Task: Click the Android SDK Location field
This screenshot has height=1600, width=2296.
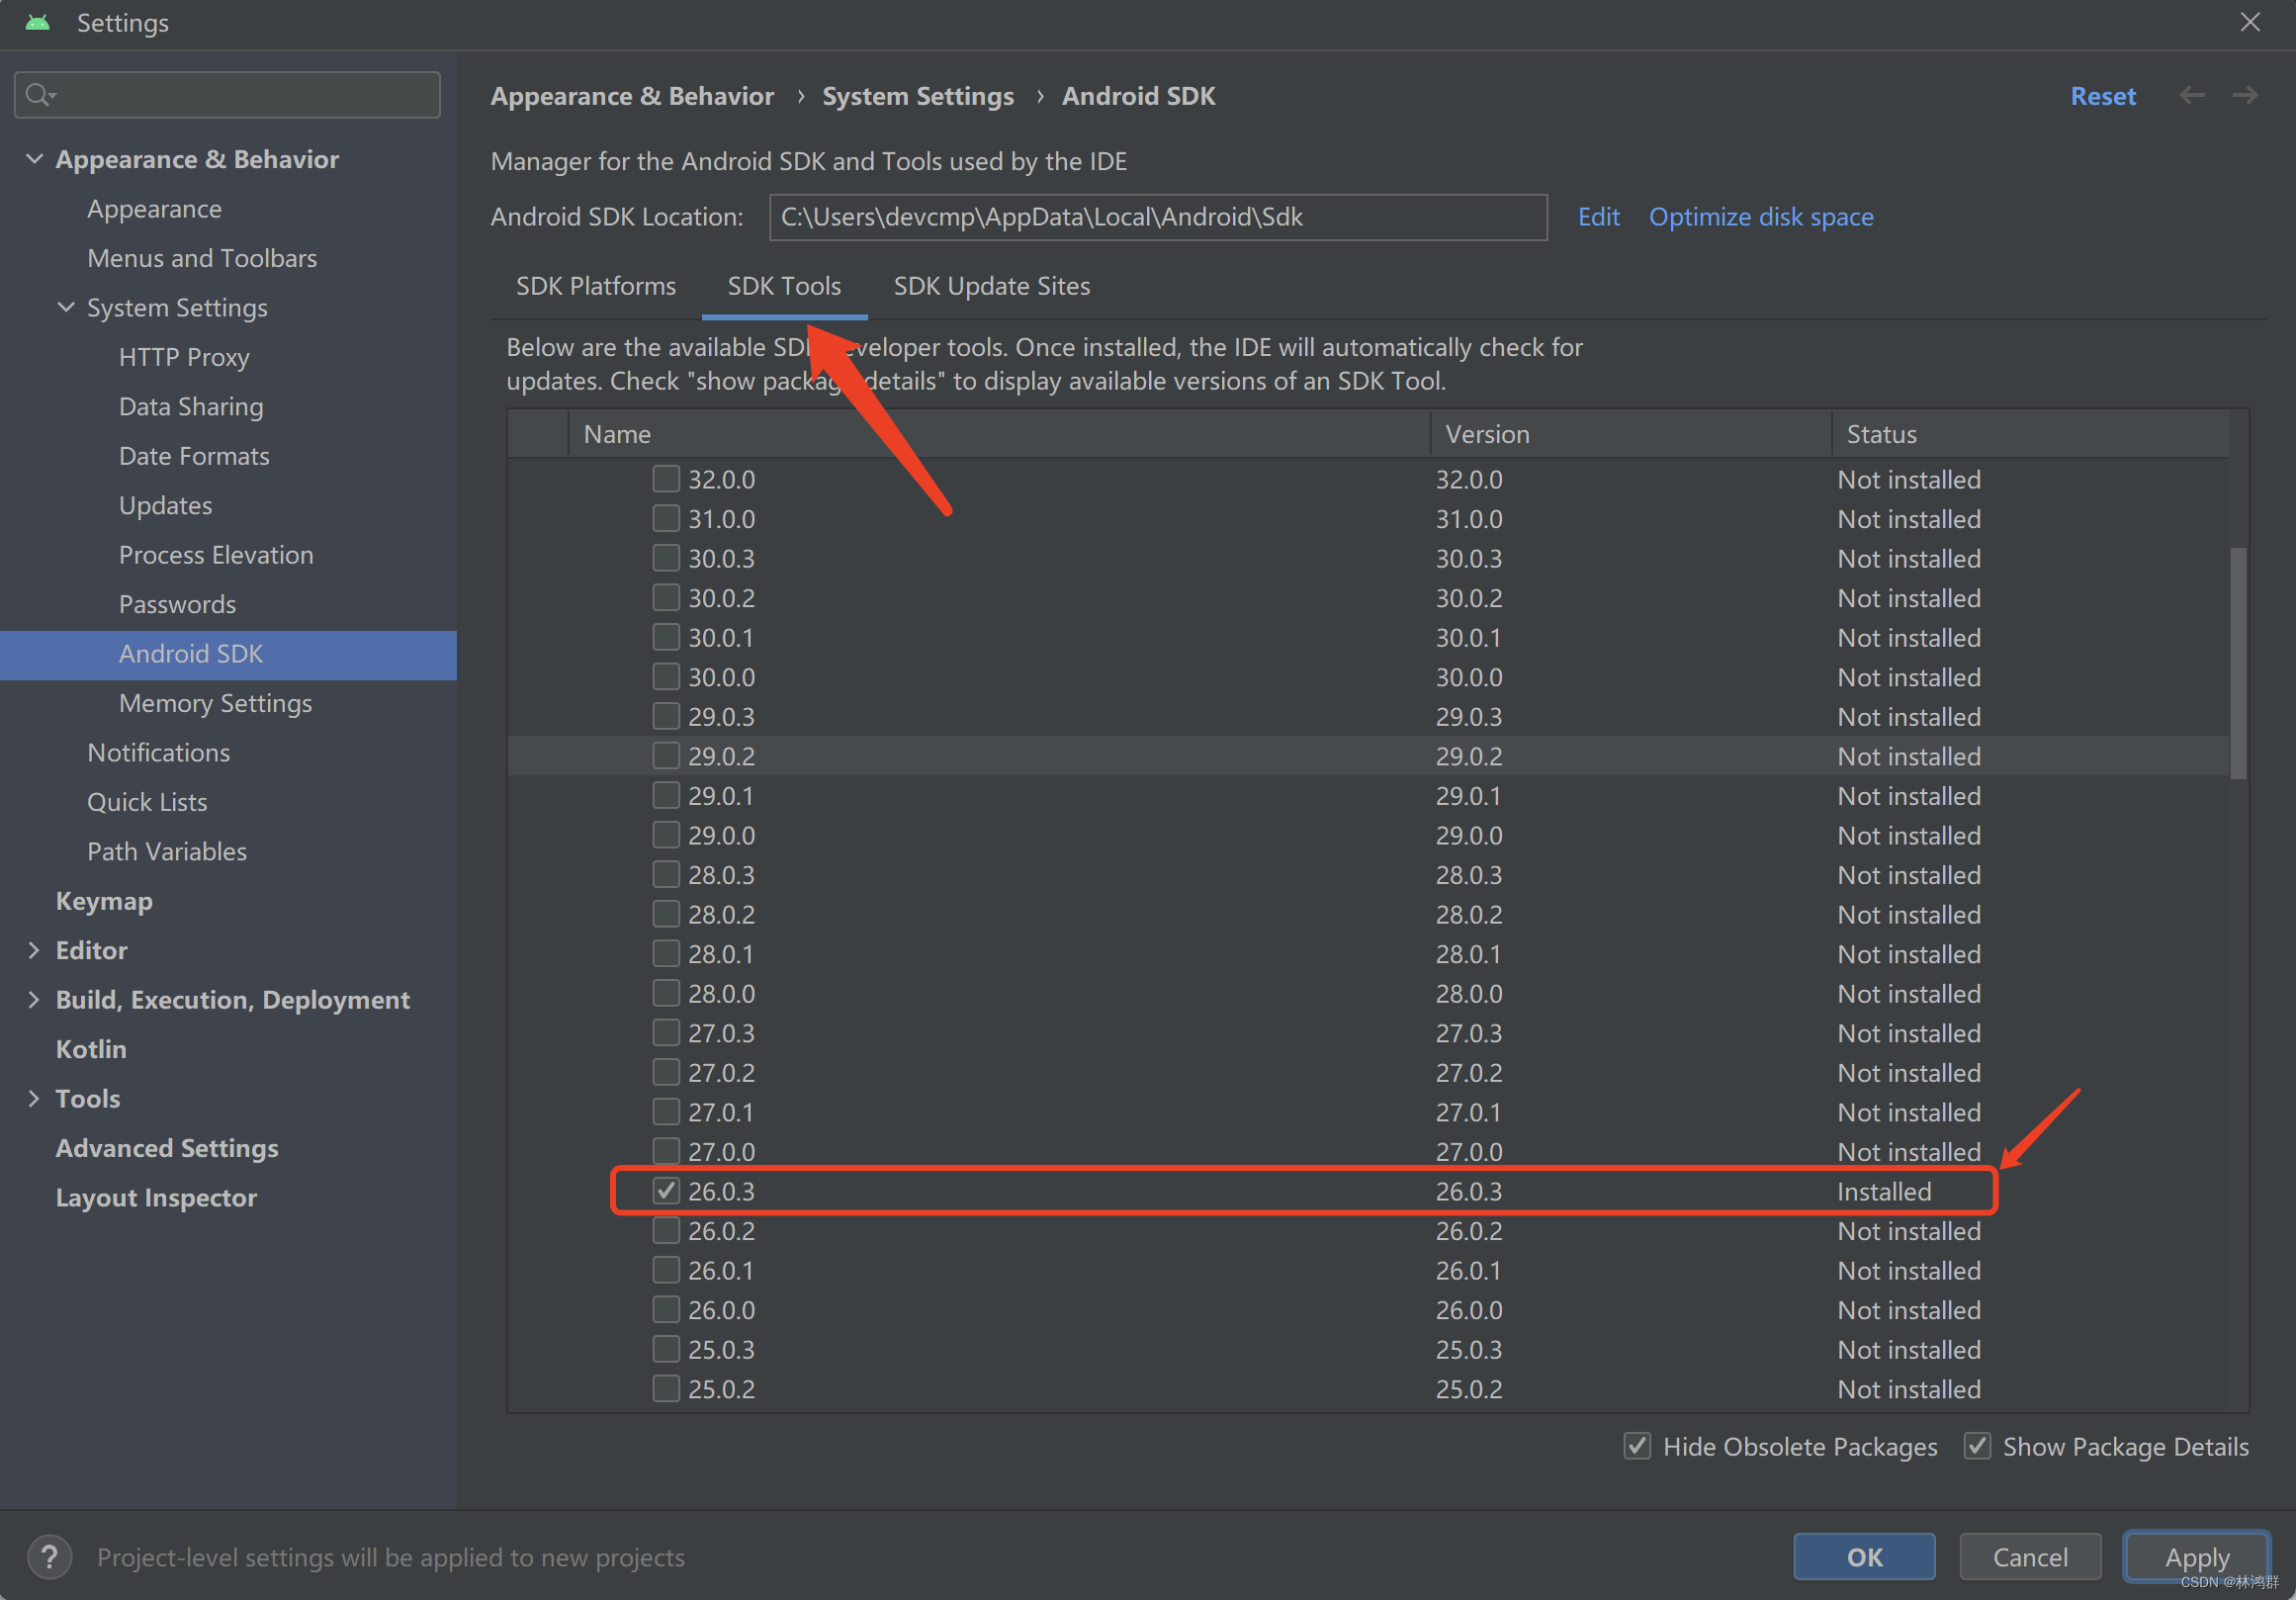Action: [1158, 217]
